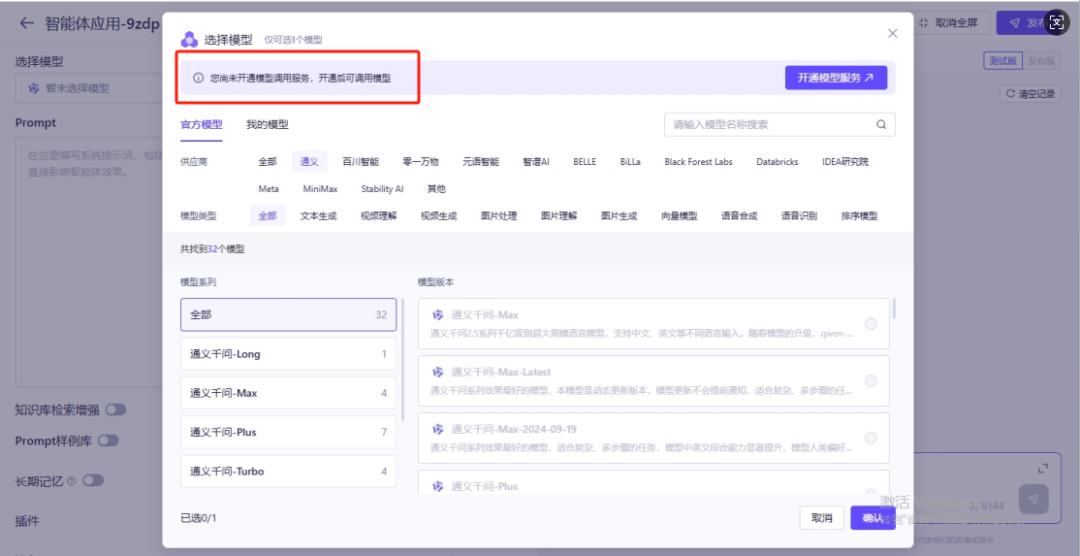Click the model icon in 暂未选择模型 field
This screenshot has height=556, width=1080.
34,88
